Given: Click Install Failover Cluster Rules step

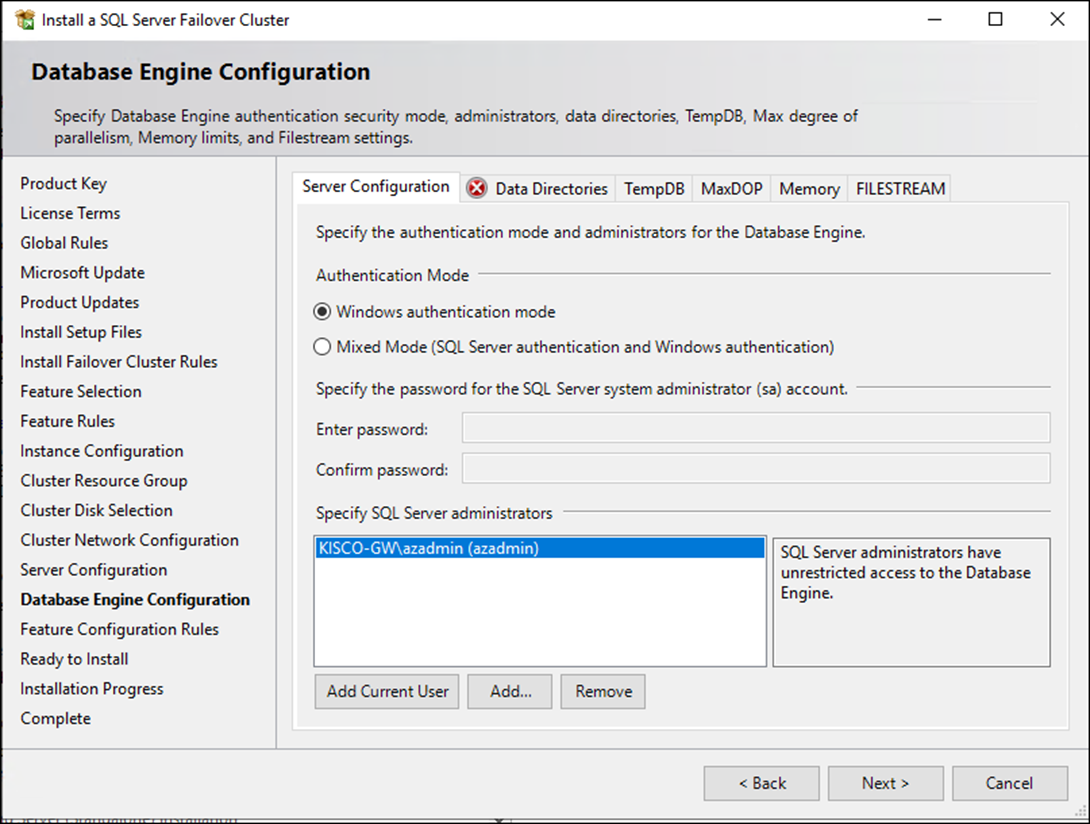Looking at the screenshot, I should pyautogui.click(x=119, y=362).
